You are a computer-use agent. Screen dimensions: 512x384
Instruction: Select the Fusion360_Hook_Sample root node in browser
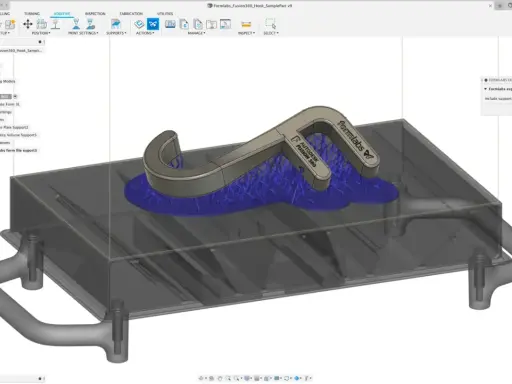click(21, 51)
